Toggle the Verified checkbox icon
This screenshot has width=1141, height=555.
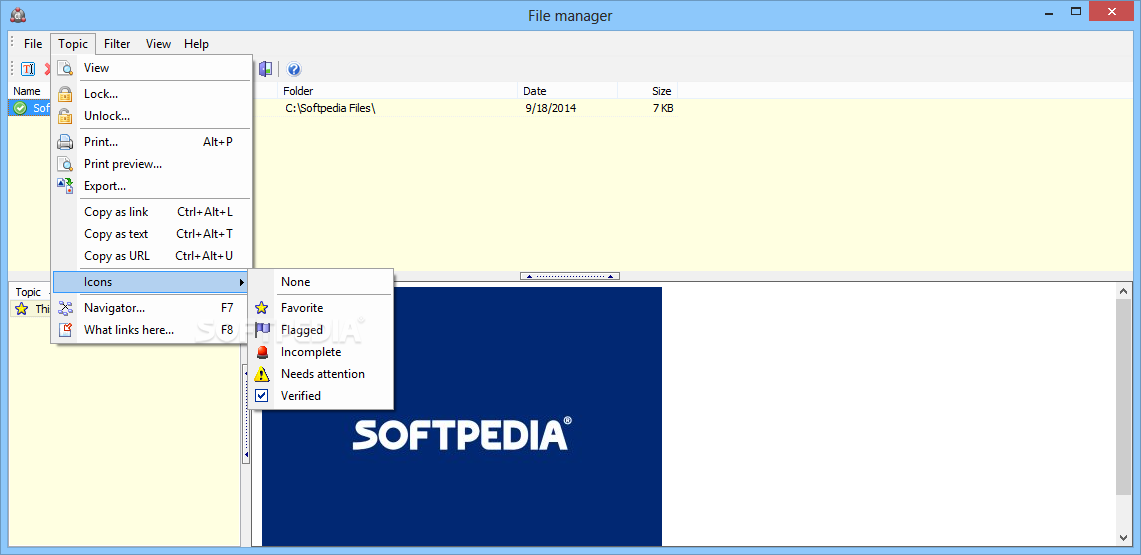[x=262, y=396]
